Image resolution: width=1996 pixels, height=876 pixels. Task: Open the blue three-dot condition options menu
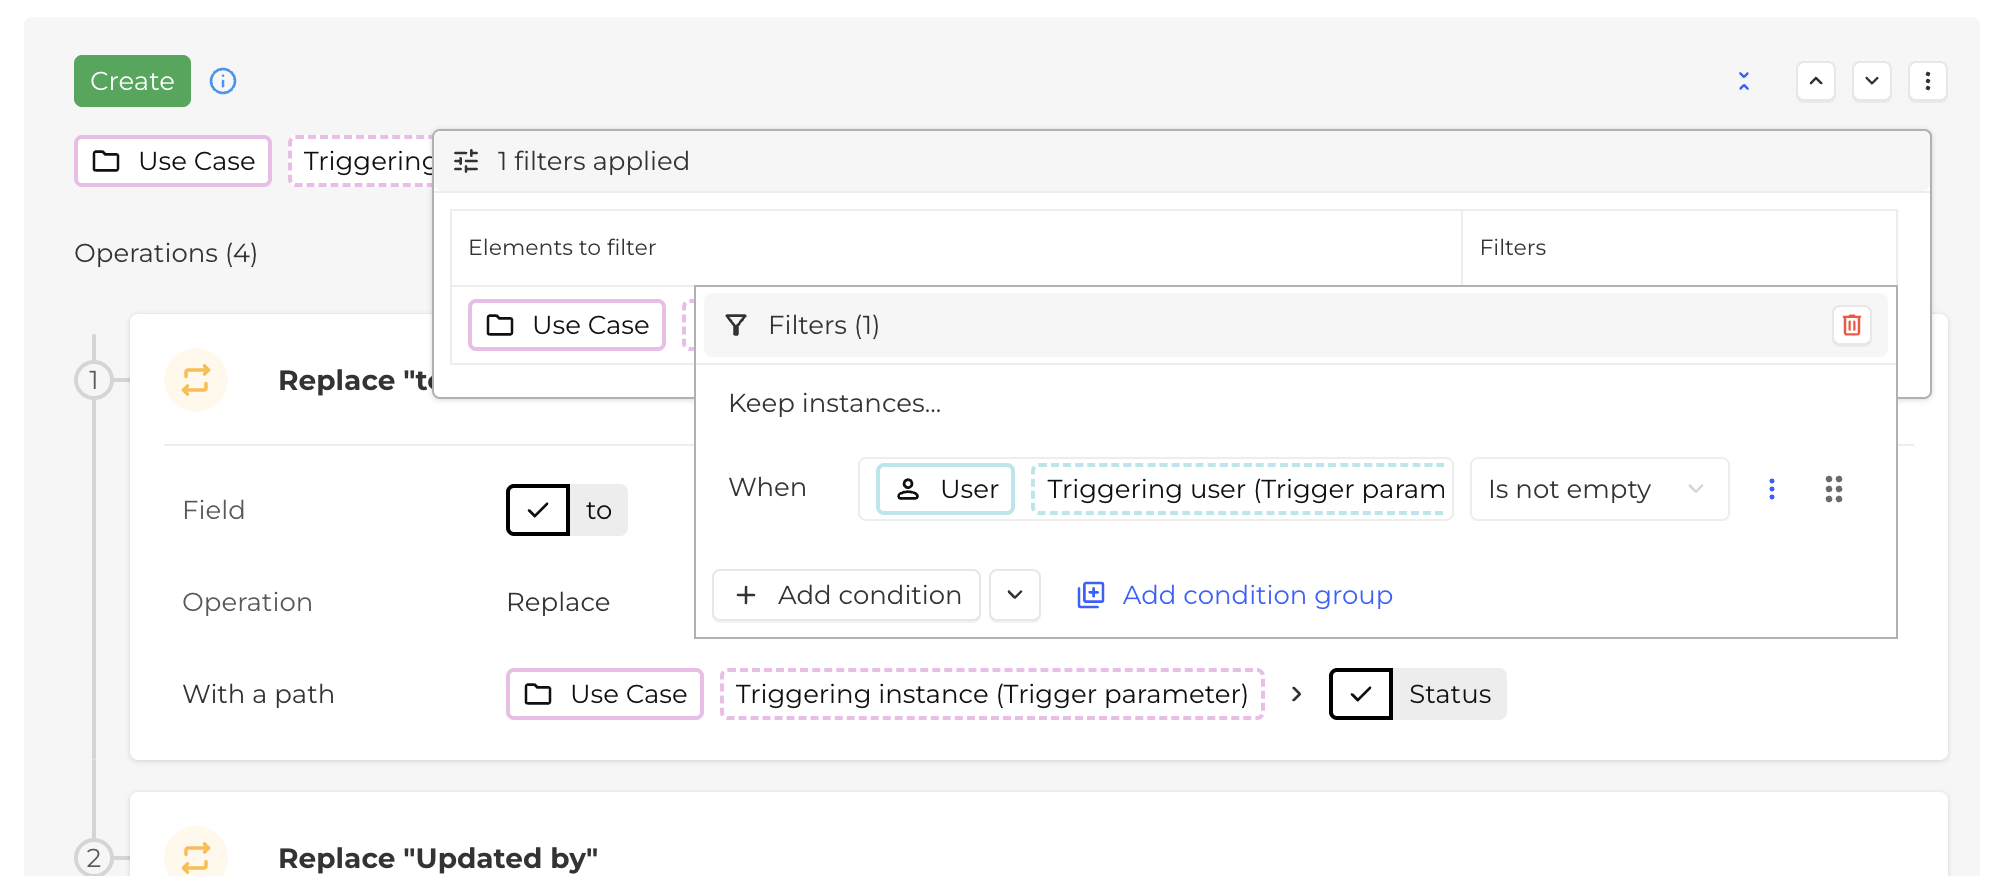[x=1771, y=489]
